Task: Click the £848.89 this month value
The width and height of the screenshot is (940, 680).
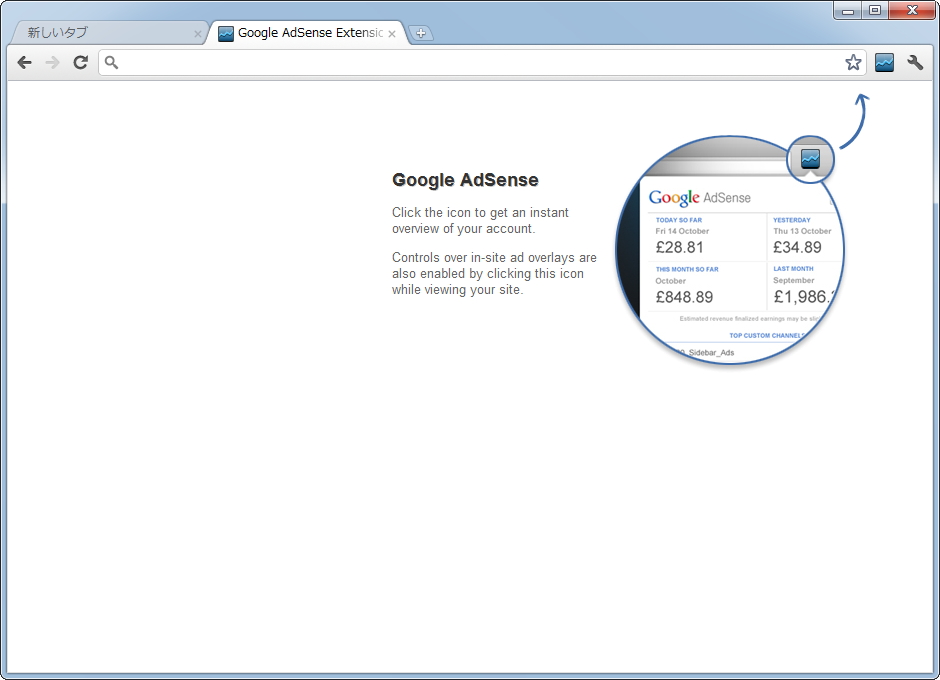Action: (x=684, y=297)
